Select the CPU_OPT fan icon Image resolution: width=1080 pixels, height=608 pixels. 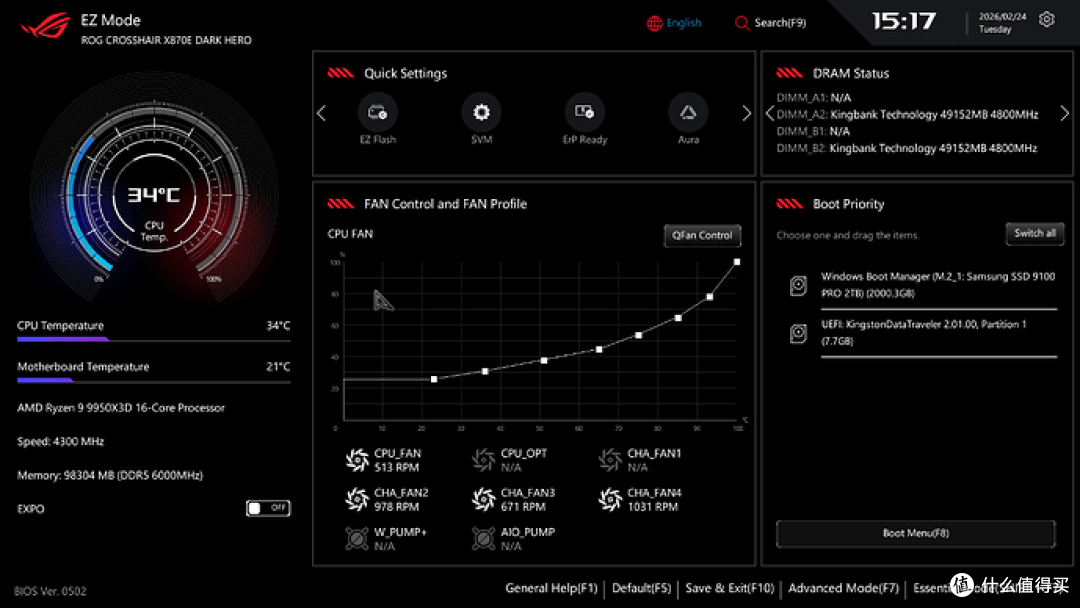484,460
